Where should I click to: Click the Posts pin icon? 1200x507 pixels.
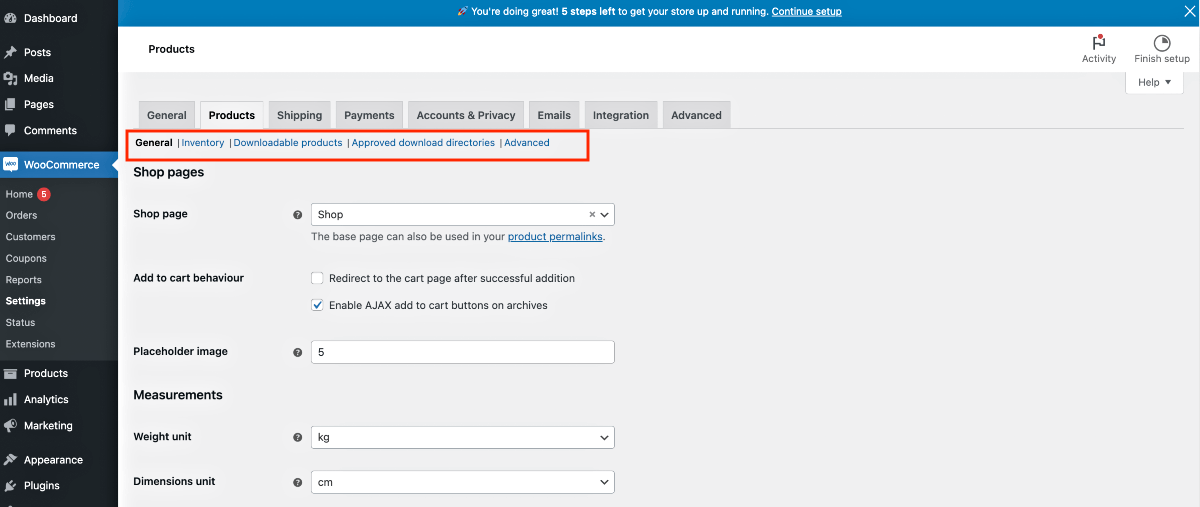[11, 52]
